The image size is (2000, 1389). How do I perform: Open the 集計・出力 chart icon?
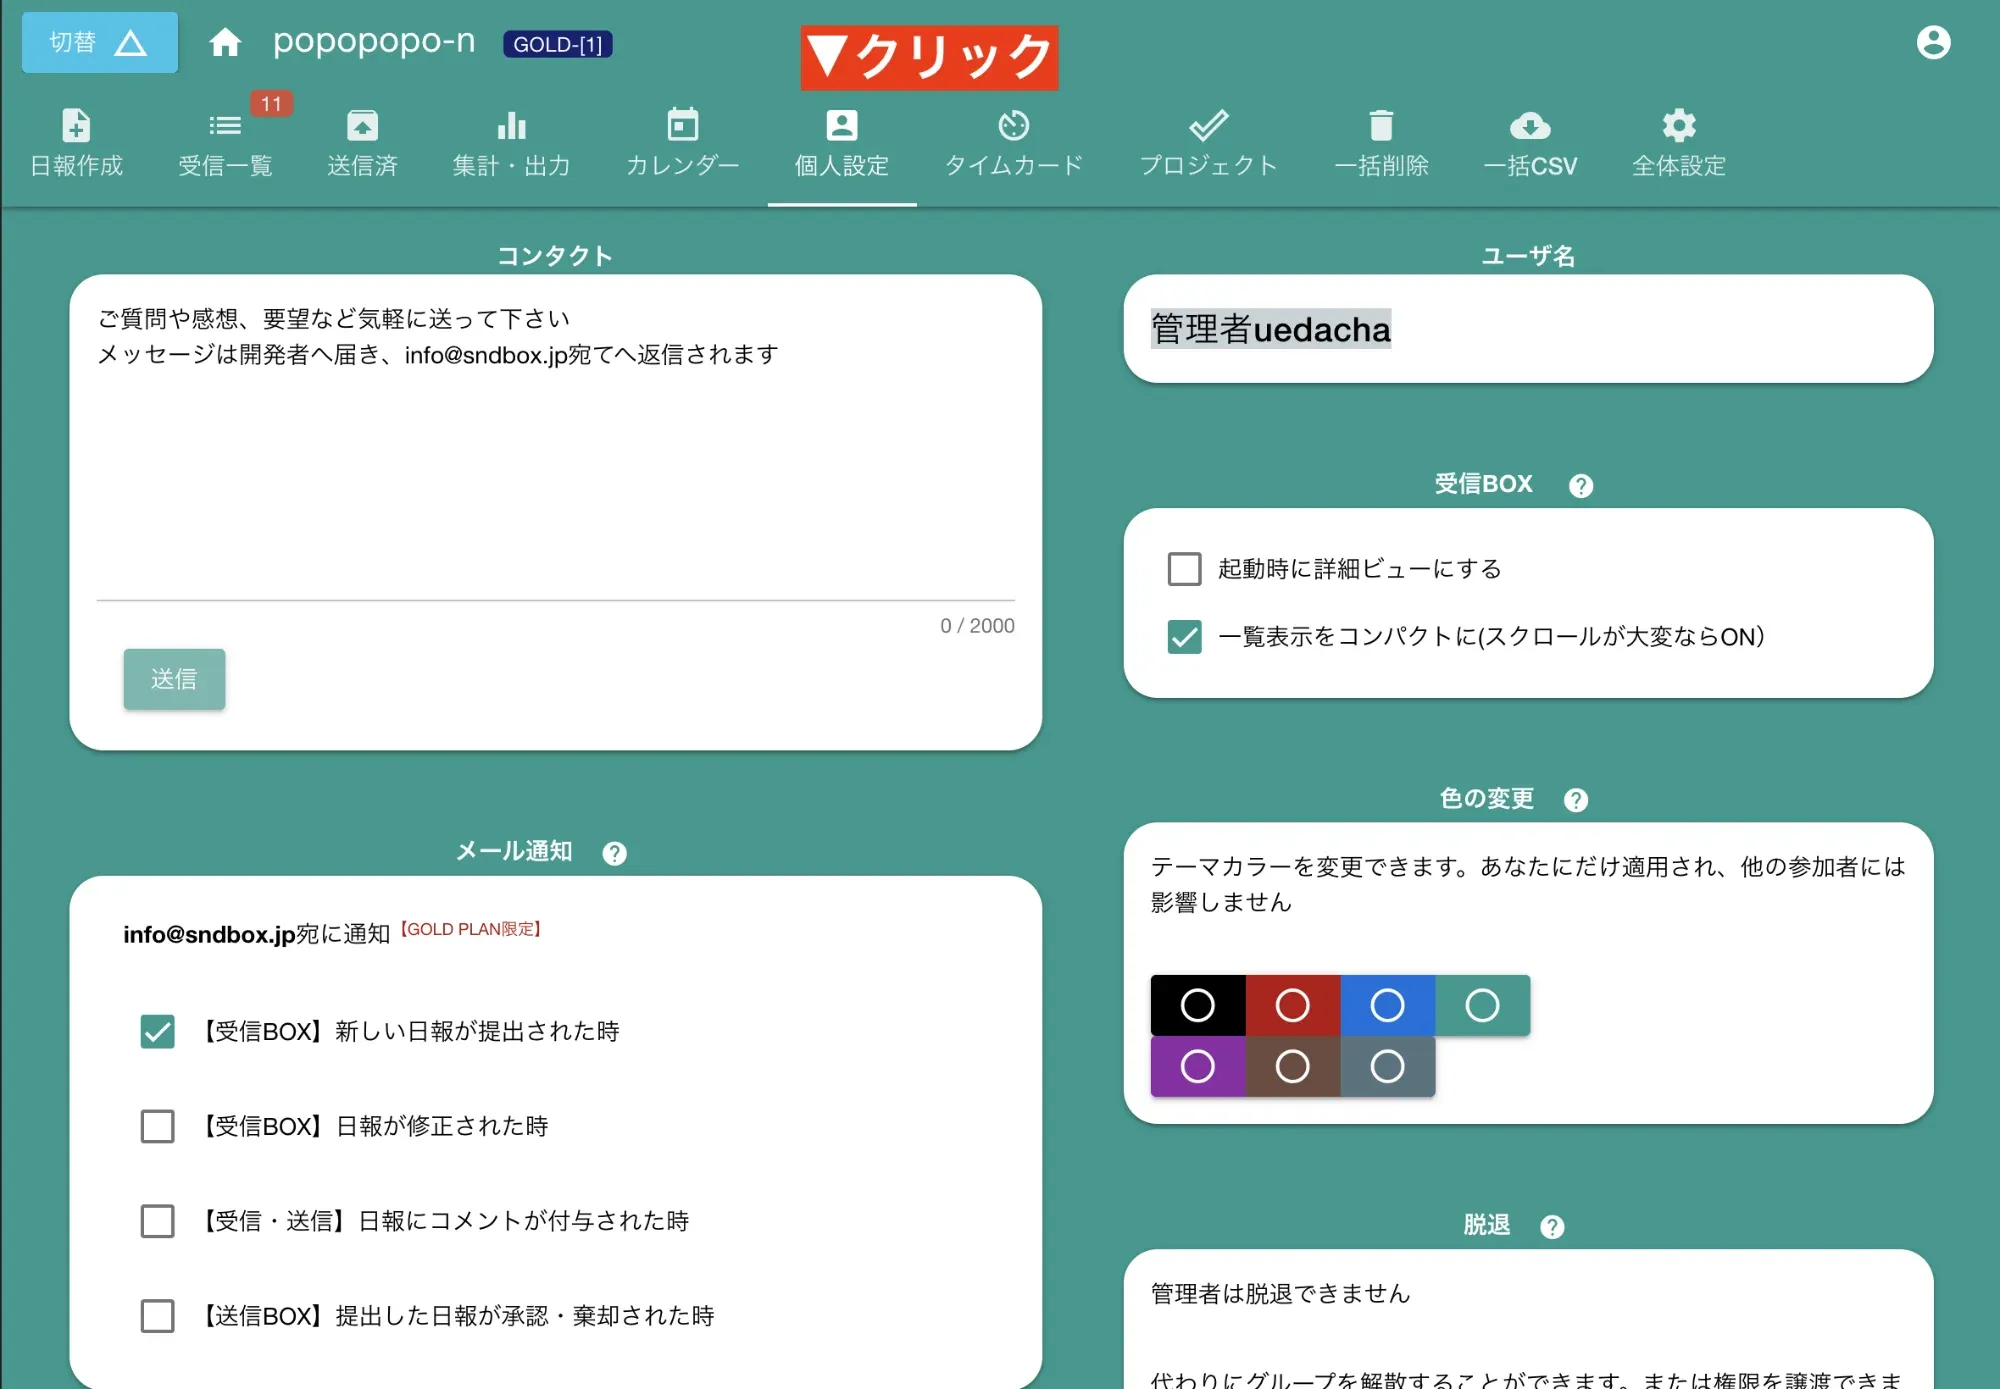511,140
